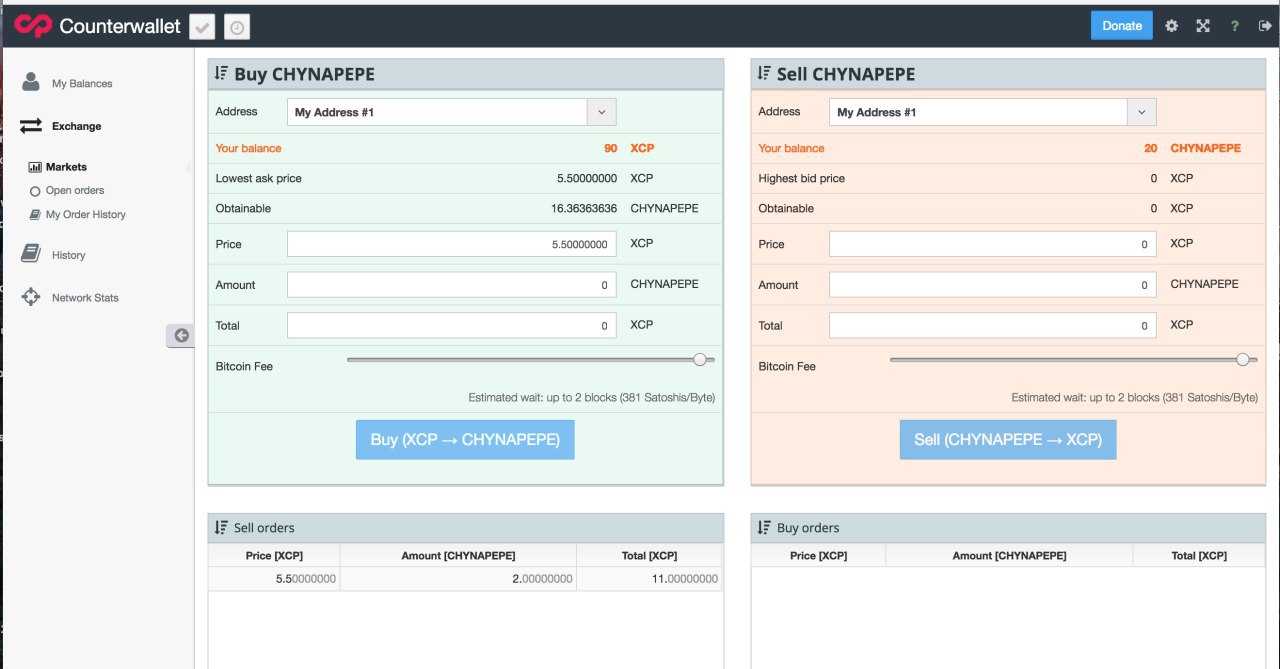1280x669 pixels.
Task: Click Sell (CHYNAPEPE → XCP) button
Action: [x=1008, y=440]
